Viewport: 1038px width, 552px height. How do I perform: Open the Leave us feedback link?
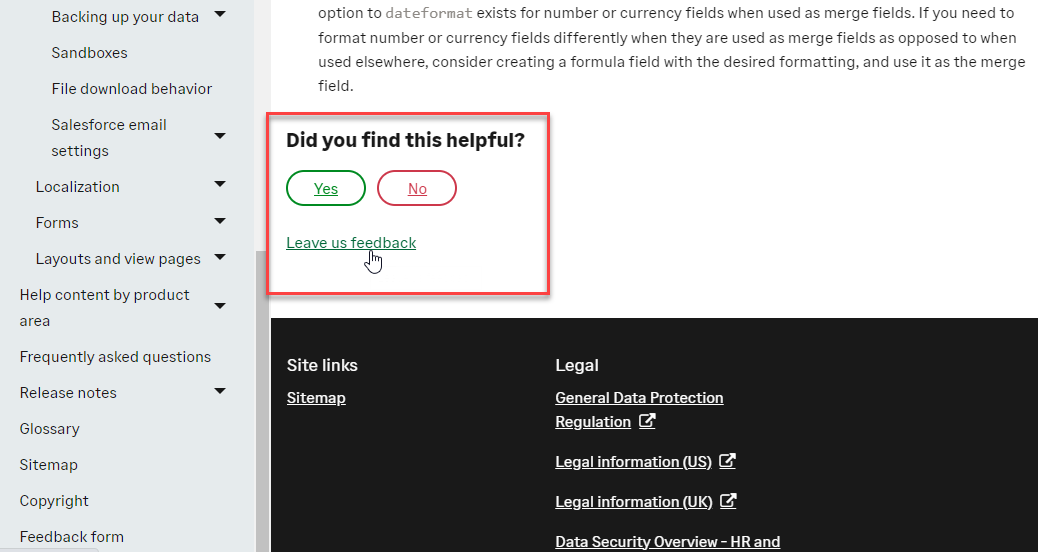click(351, 243)
